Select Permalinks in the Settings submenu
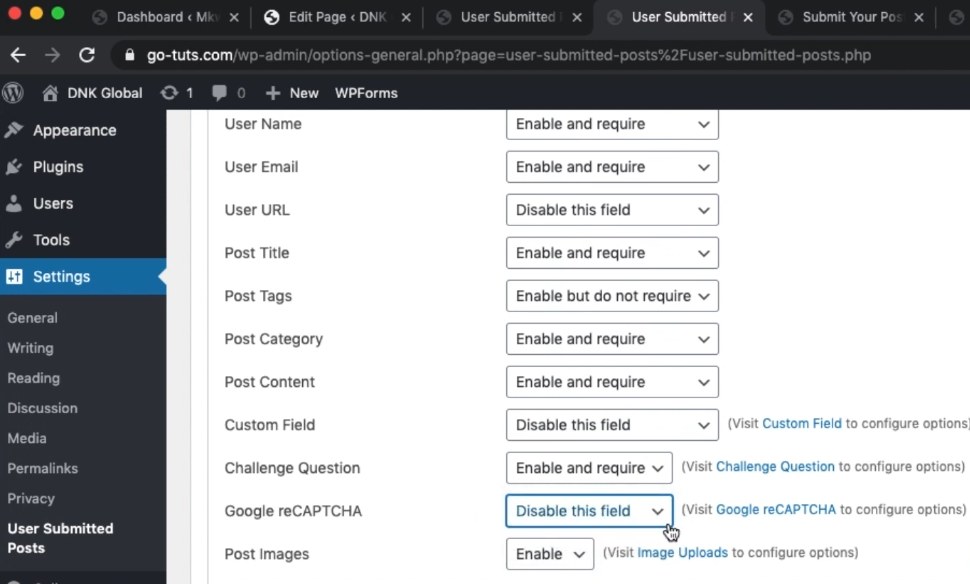Viewport: 970px width, 584px height. pyautogui.click(x=42, y=468)
